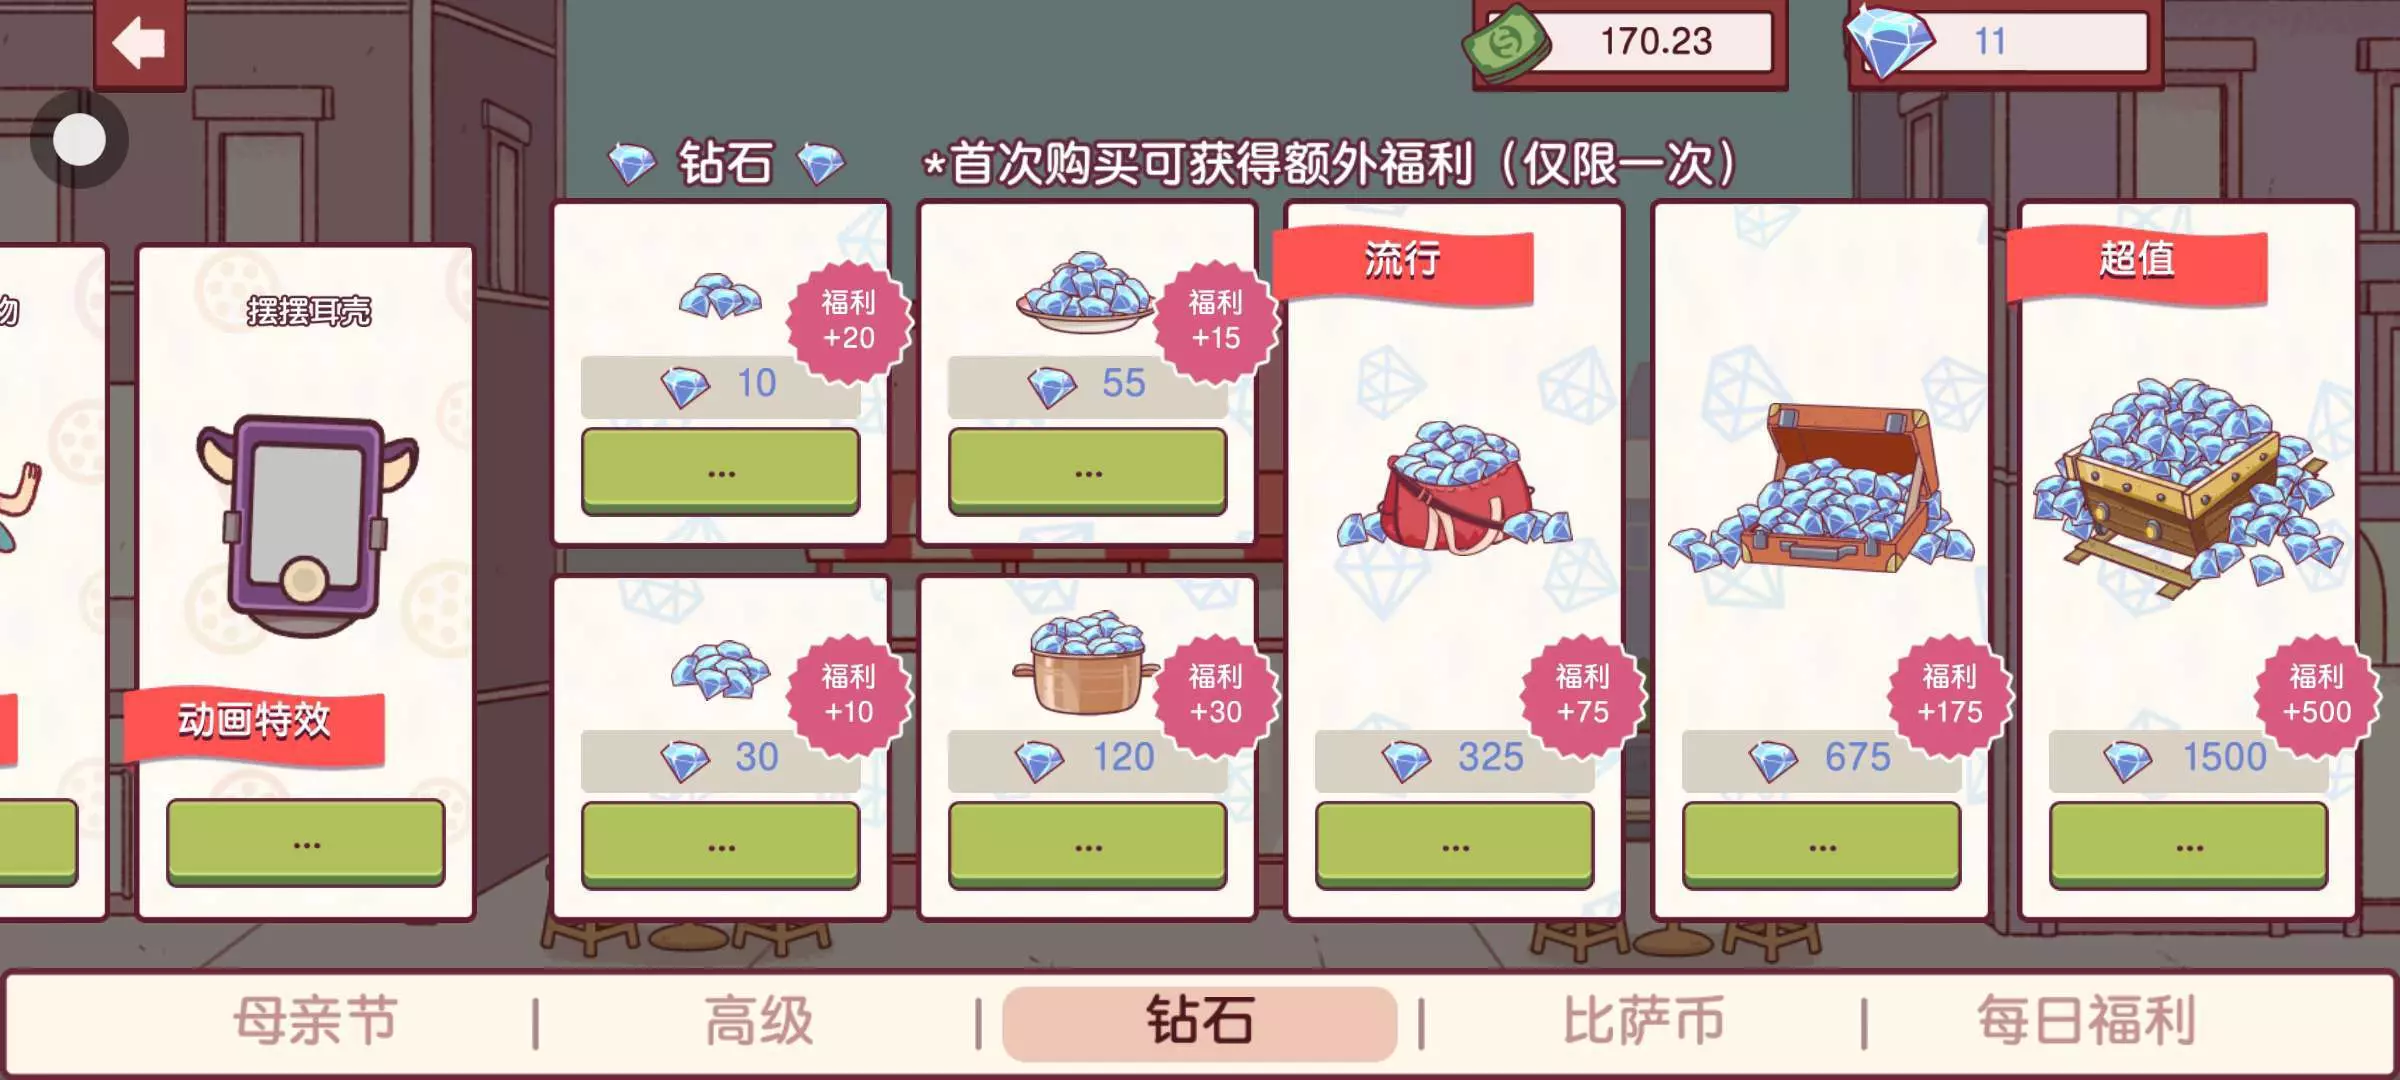Tap the diamond balance icon showing 11
This screenshot has height=1080, width=2400.
tap(1889, 42)
